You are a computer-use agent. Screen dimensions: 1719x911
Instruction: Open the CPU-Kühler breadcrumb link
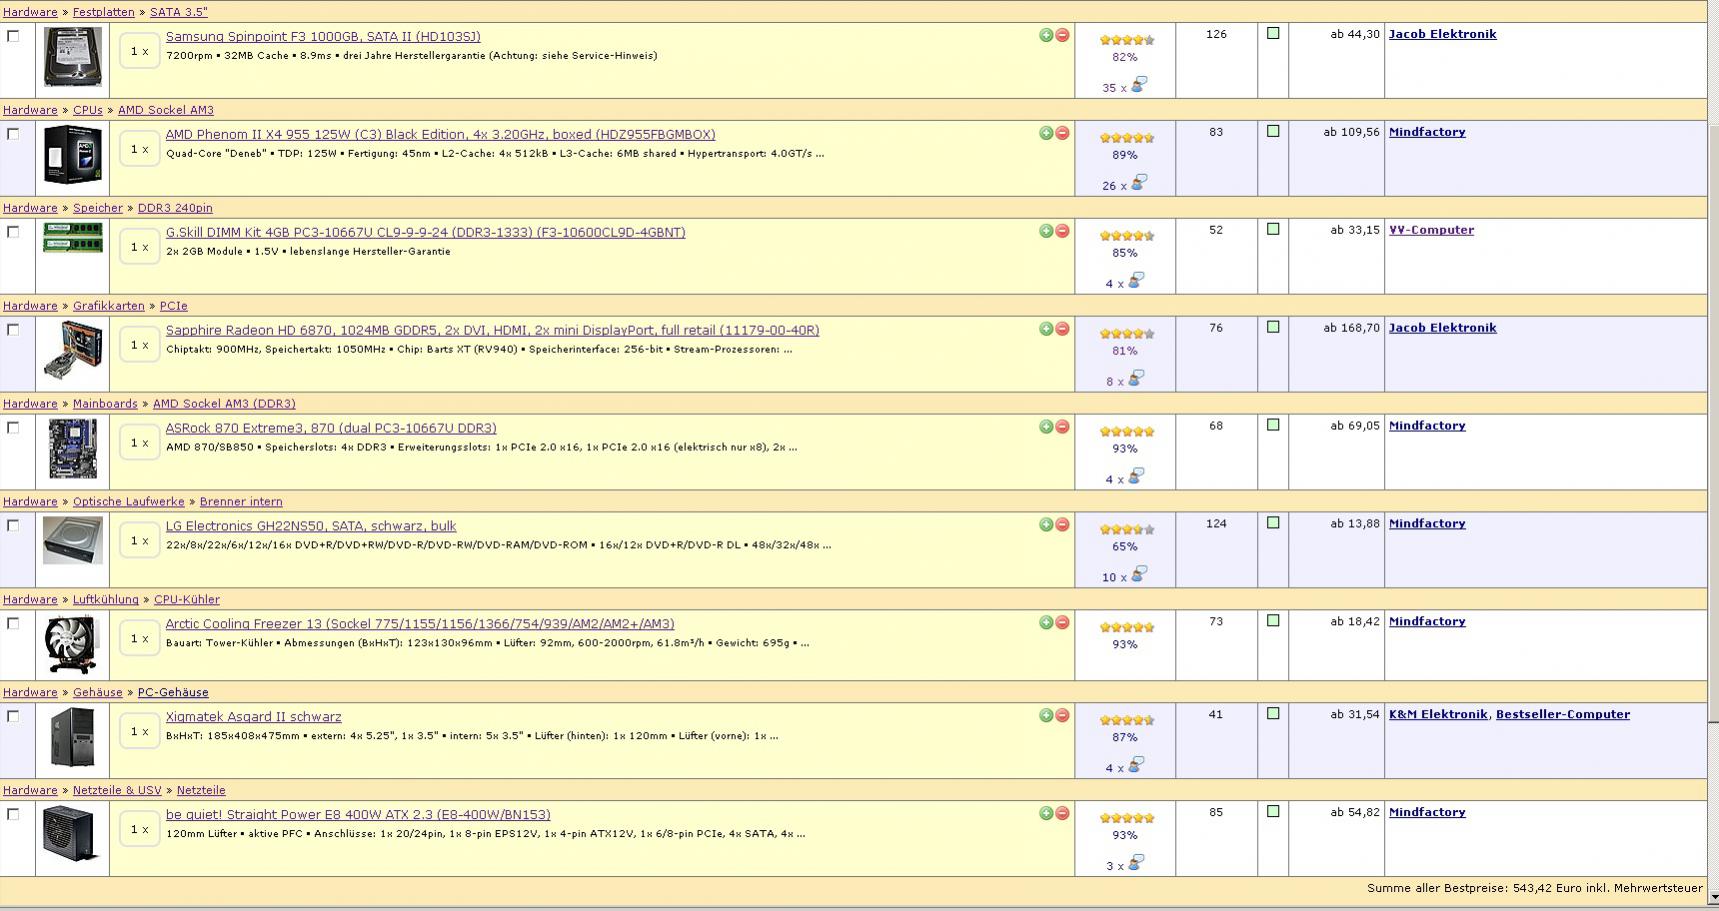click(187, 600)
